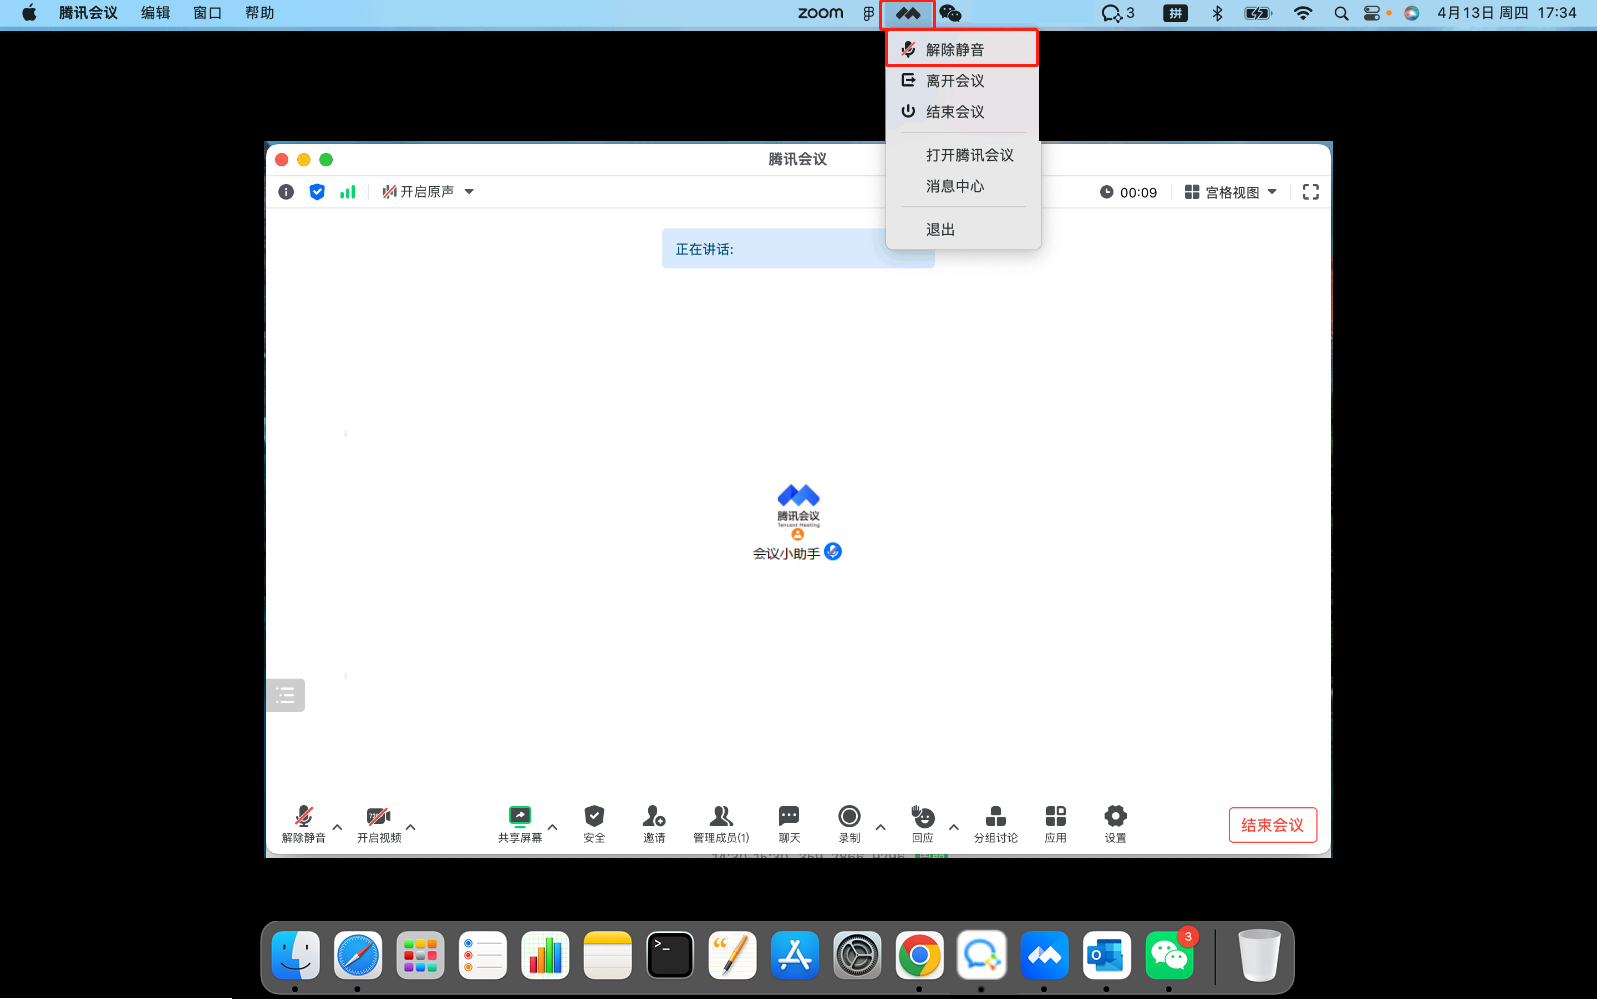Viewport: 1597px width, 999px height.
Task: Click the zoom item in the menu bar
Action: (821, 13)
